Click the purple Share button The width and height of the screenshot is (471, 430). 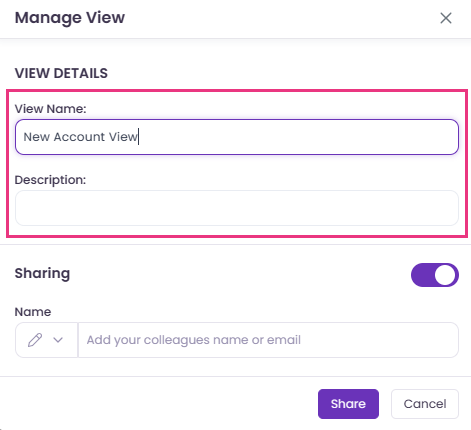pyautogui.click(x=348, y=404)
